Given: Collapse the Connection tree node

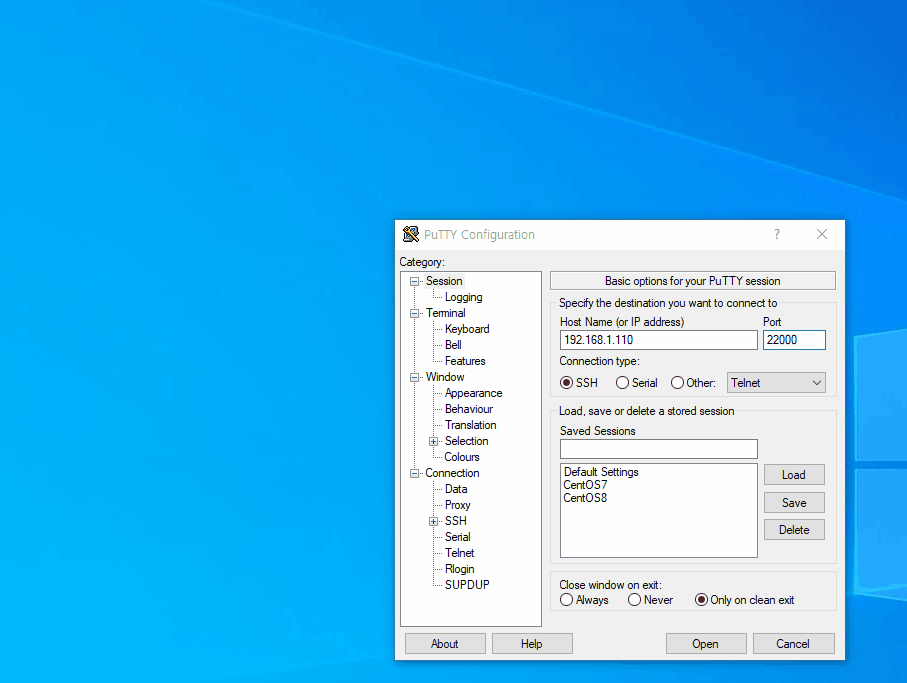Looking at the screenshot, I should click(414, 474).
